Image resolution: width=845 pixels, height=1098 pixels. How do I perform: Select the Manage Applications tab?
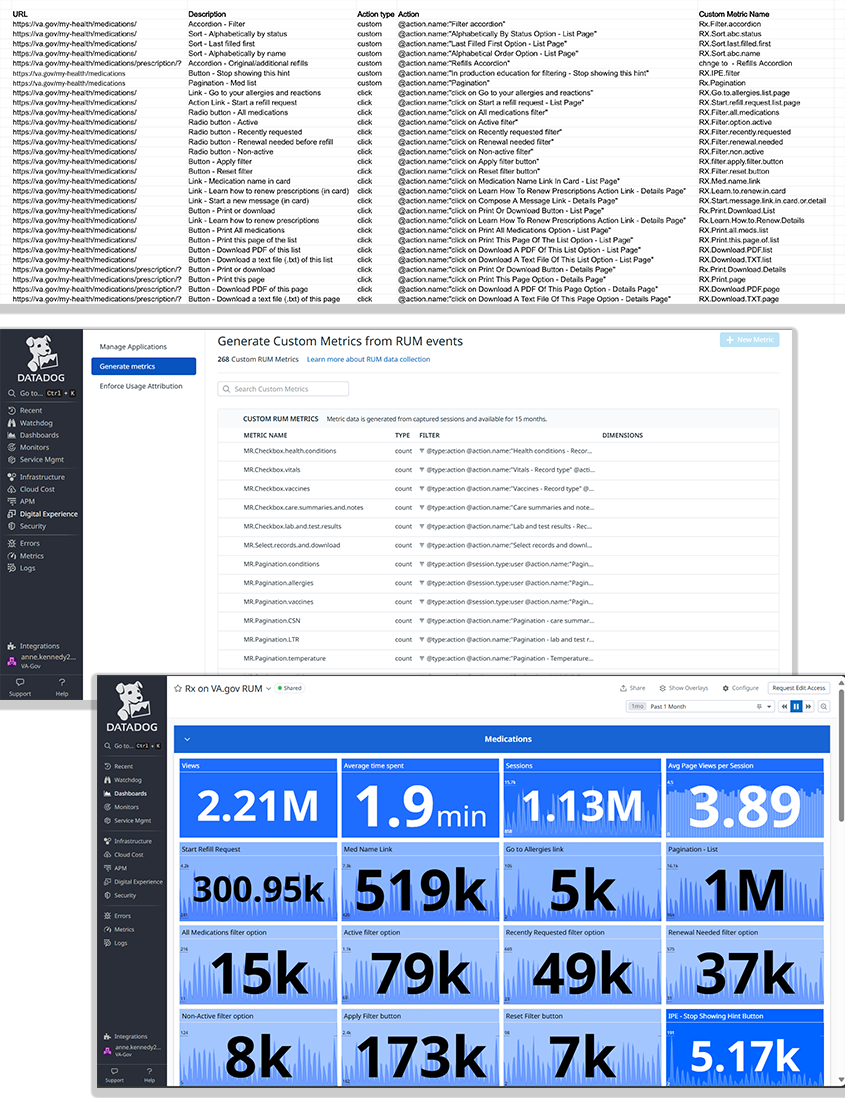[133, 347]
